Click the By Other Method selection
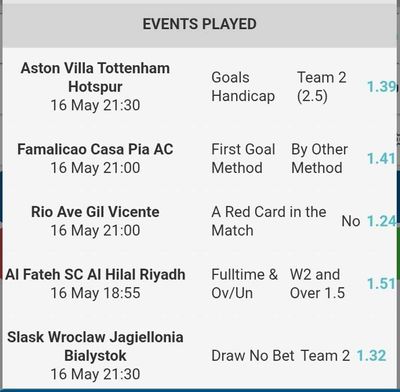 tap(320, 158)
